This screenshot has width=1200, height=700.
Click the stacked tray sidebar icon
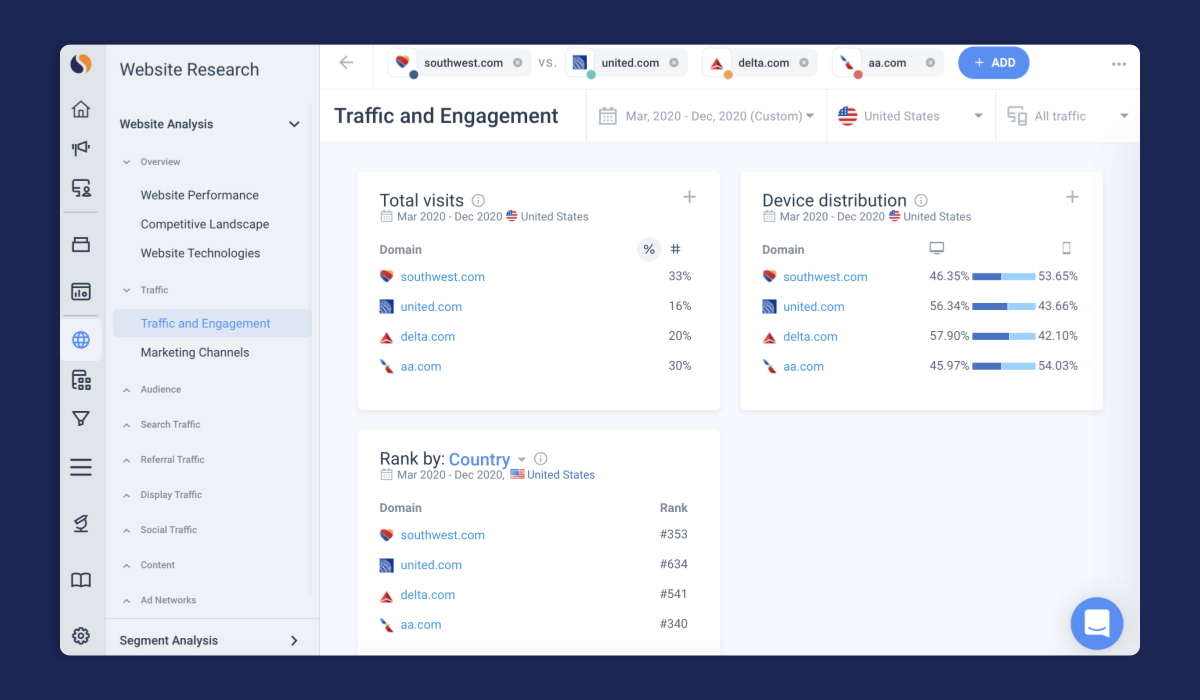(81, 244)
